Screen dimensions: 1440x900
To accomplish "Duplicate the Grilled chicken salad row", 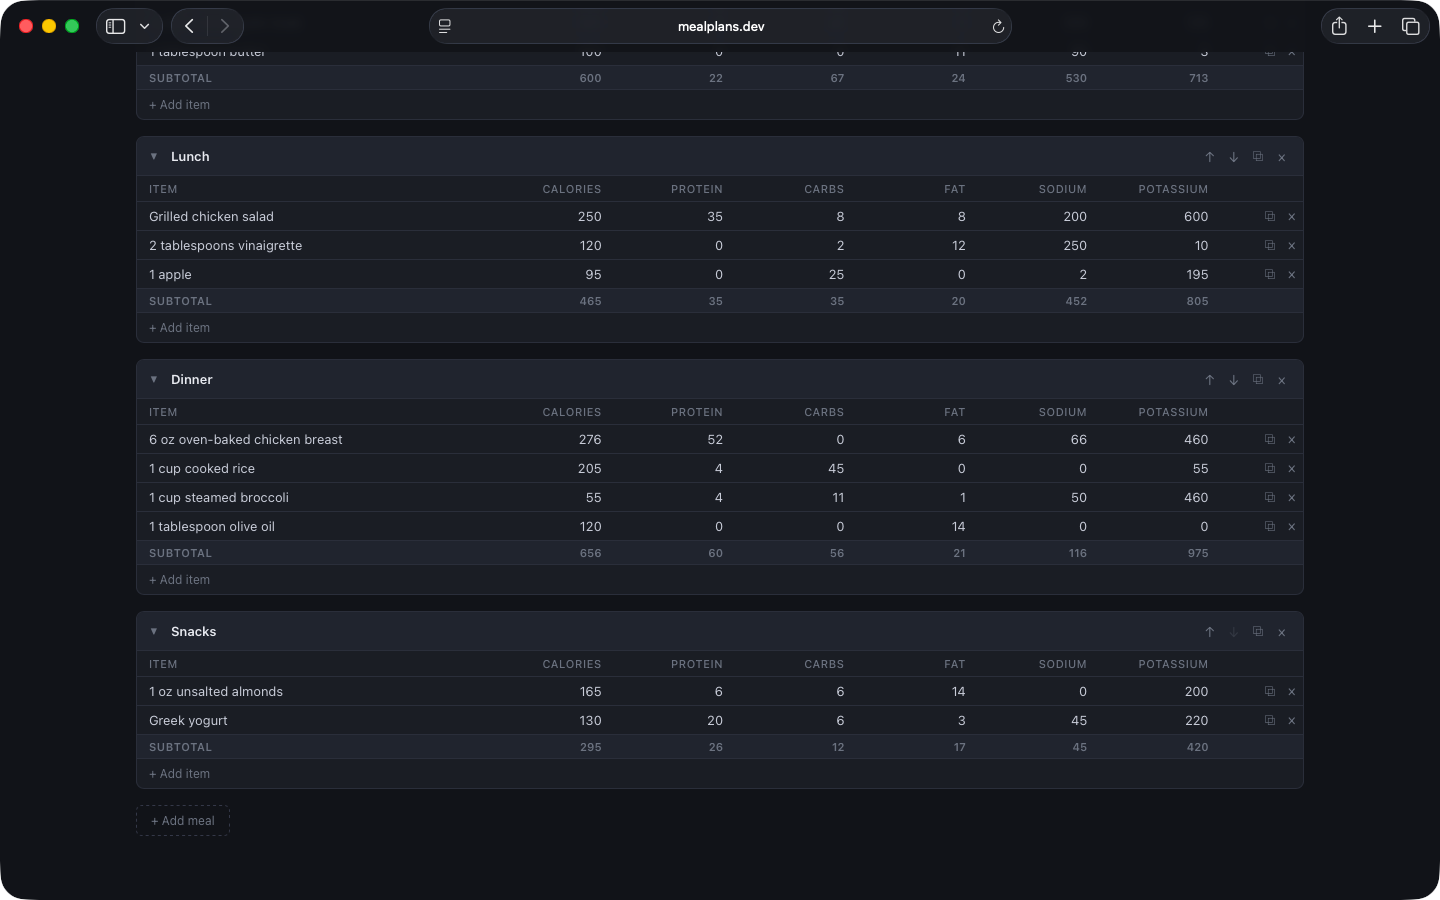I will click(1269, 217).
